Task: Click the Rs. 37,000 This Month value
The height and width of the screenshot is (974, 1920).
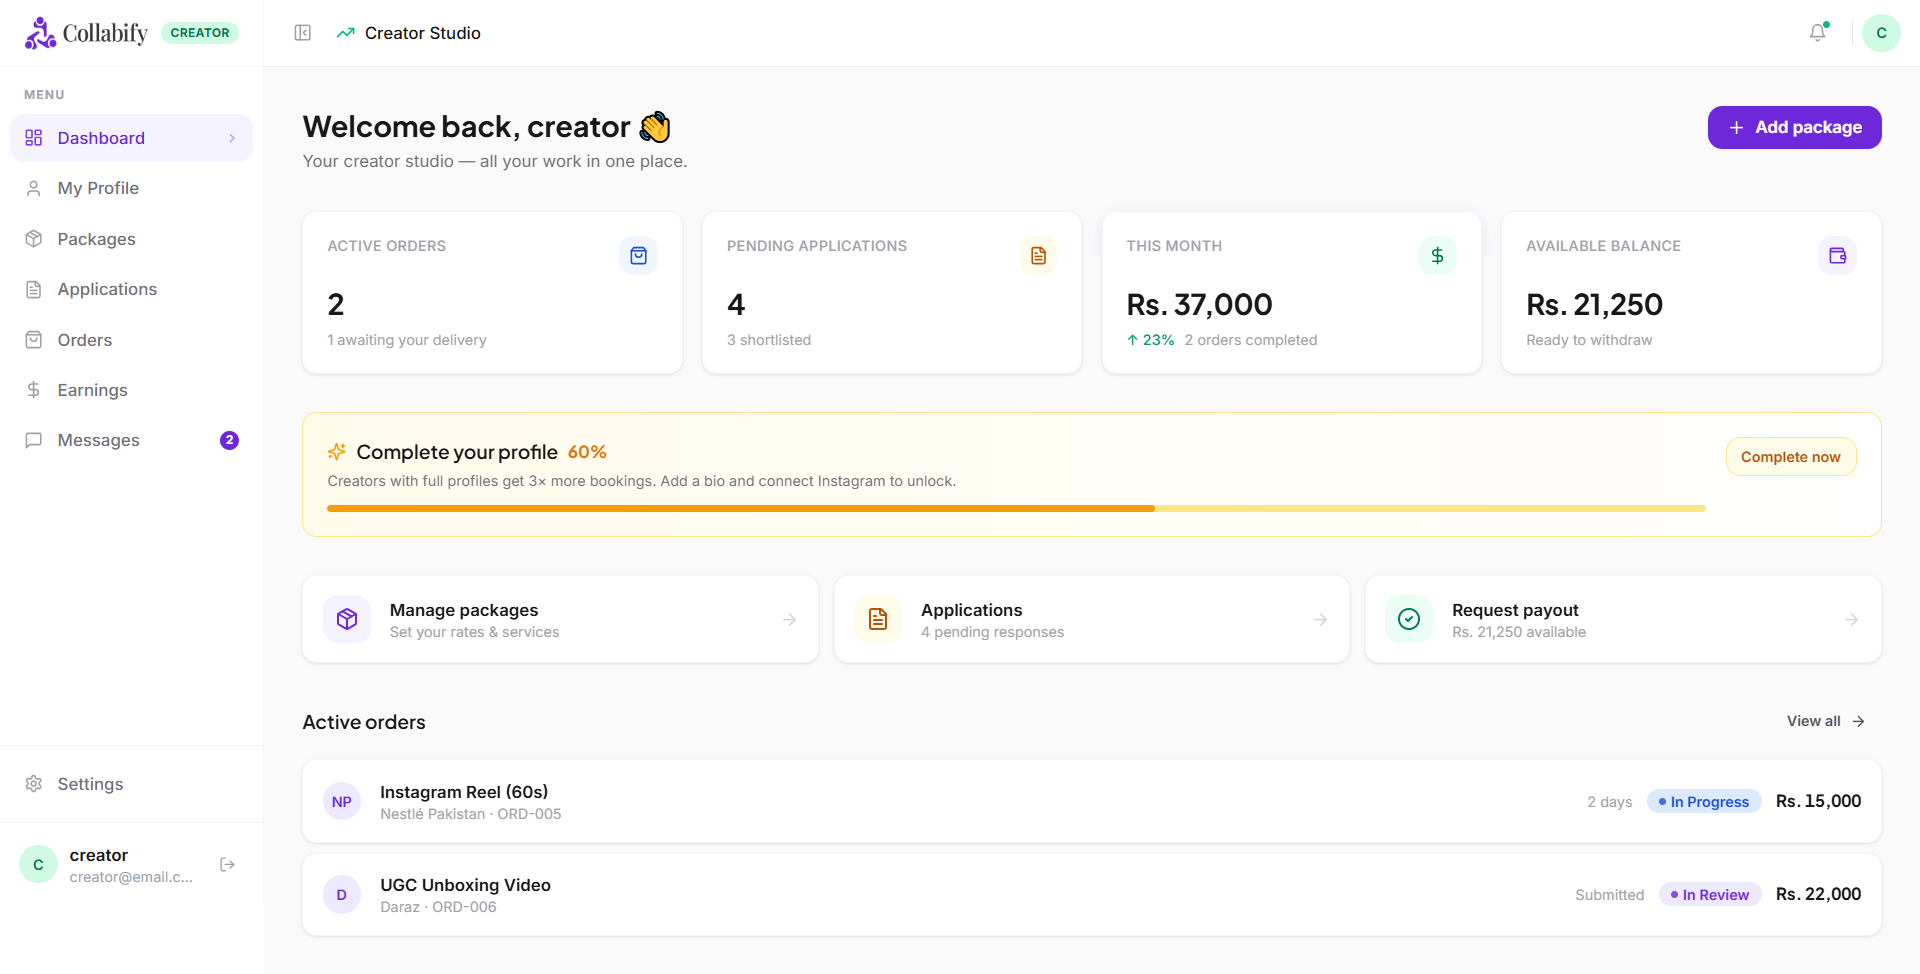Action: [1199, 305]
